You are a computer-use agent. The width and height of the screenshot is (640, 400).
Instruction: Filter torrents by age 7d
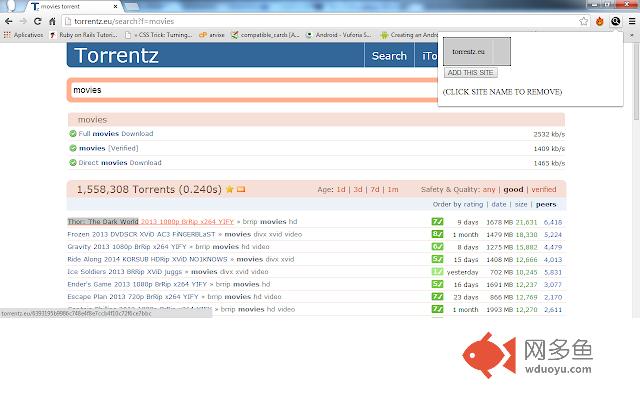pyautogui.click(x=375, y=189)
